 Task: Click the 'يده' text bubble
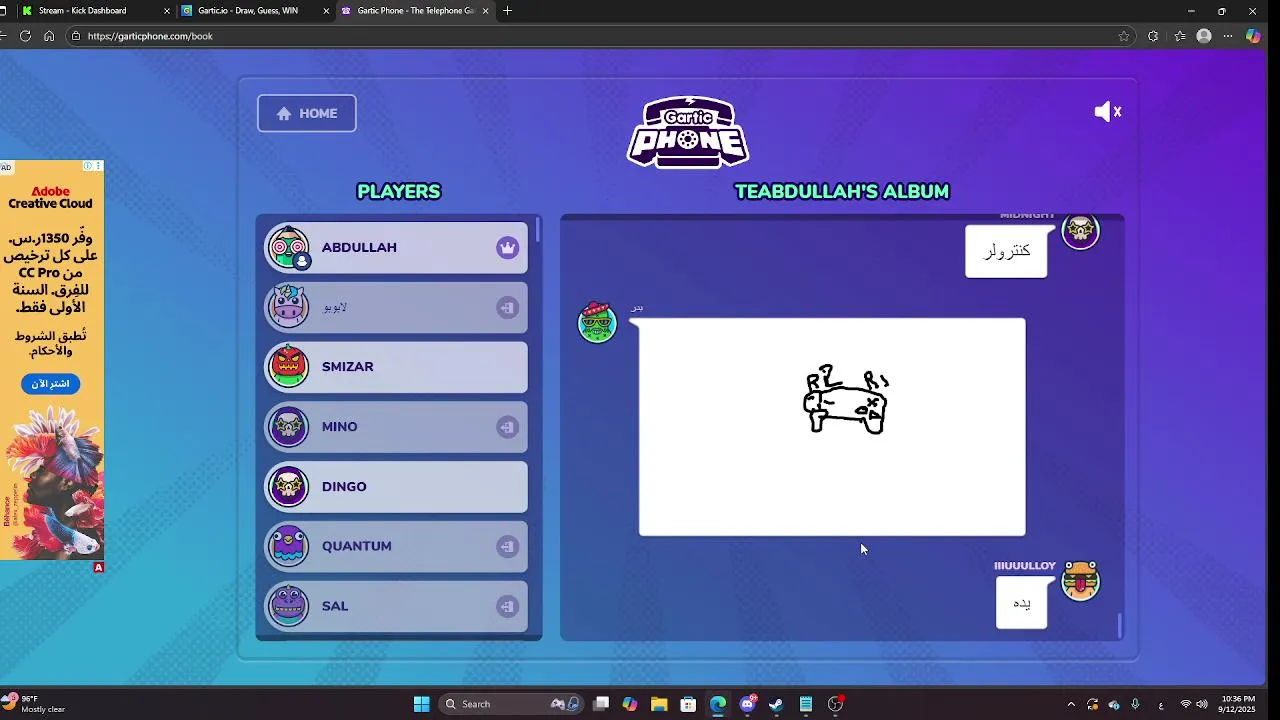[1021, 603]
